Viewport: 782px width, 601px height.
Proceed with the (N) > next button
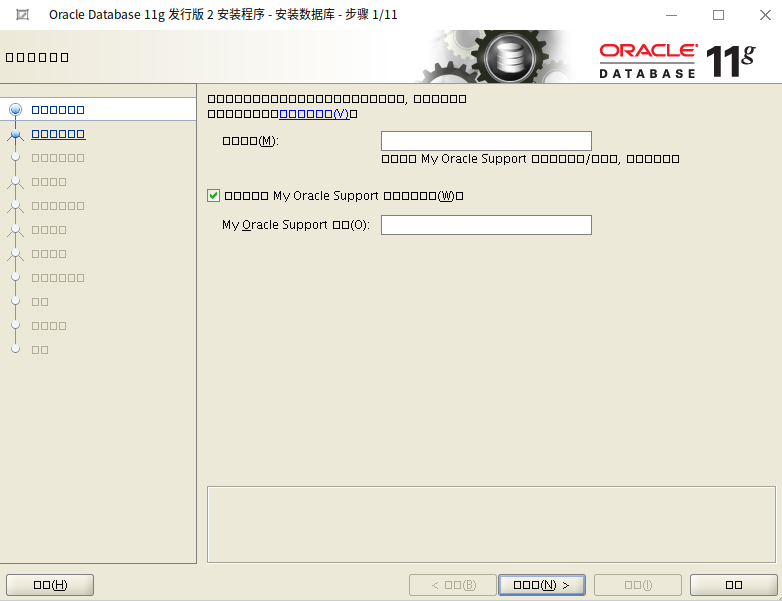pos(541,585)
